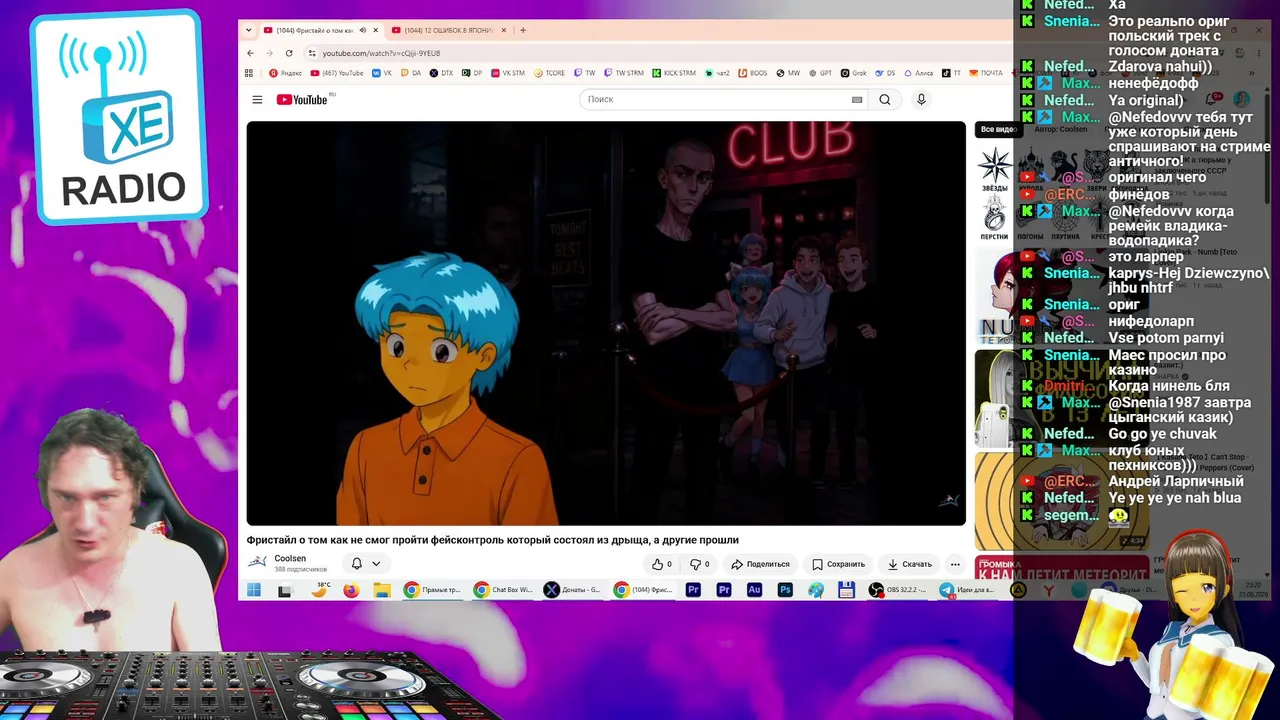Click the Сохранить save button
Image resolution: width=1280 pixels, height=720 pixels.
tap(838, 564)
